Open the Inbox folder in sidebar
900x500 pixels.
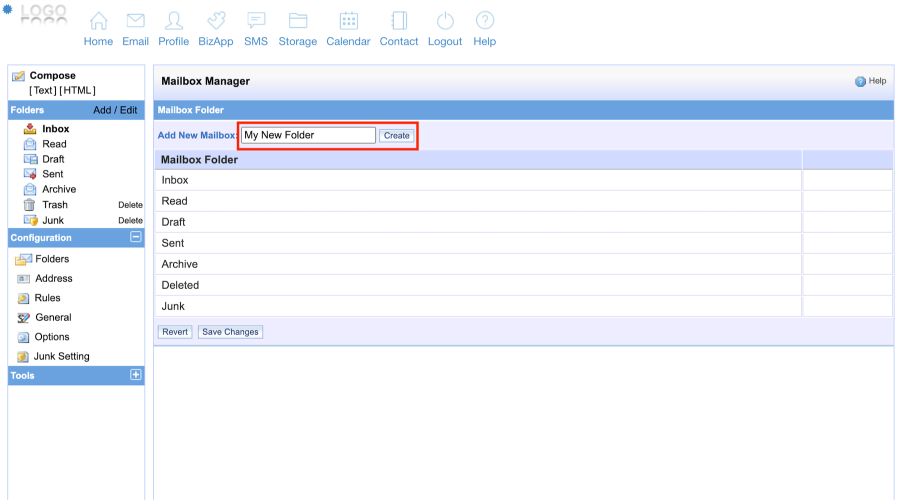click(x=55, y=129)
